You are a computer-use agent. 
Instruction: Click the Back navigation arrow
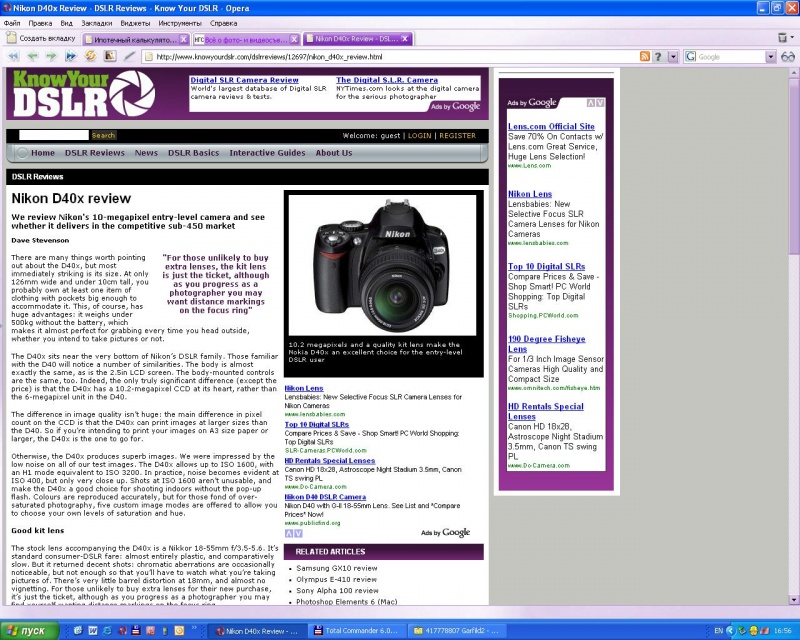[x=33, y=57]
